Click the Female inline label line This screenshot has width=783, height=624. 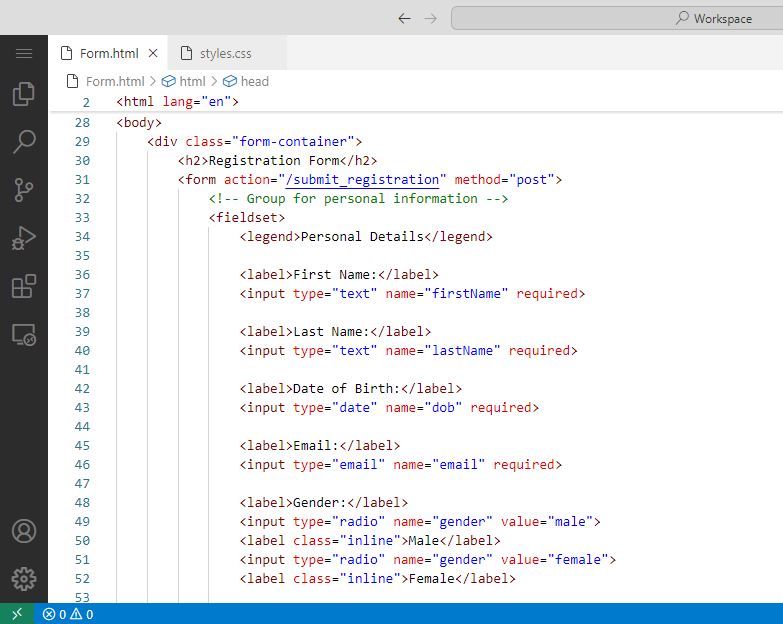pyautogui.click(x=378, y=579)
